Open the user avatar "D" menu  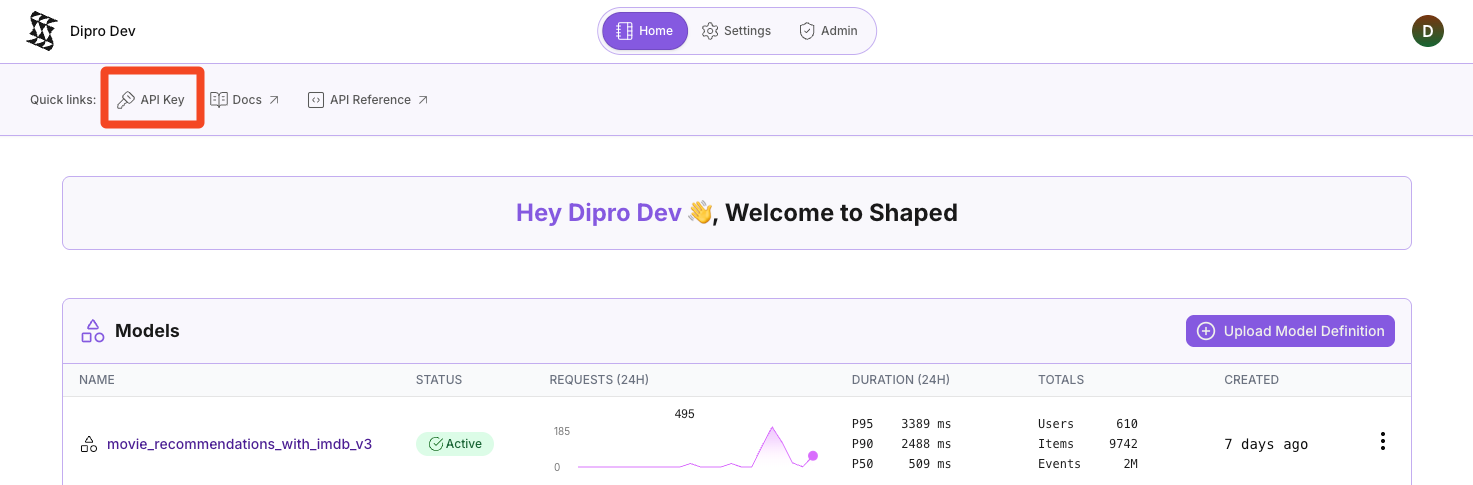[x=1427, y=31]
